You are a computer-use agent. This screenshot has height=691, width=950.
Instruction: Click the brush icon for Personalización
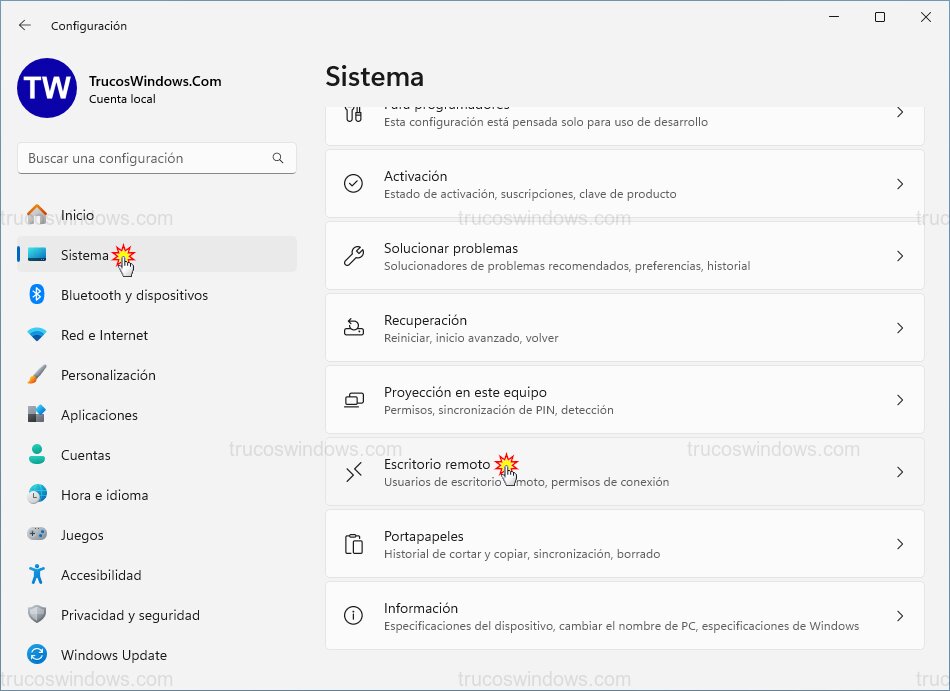(37, 375)
